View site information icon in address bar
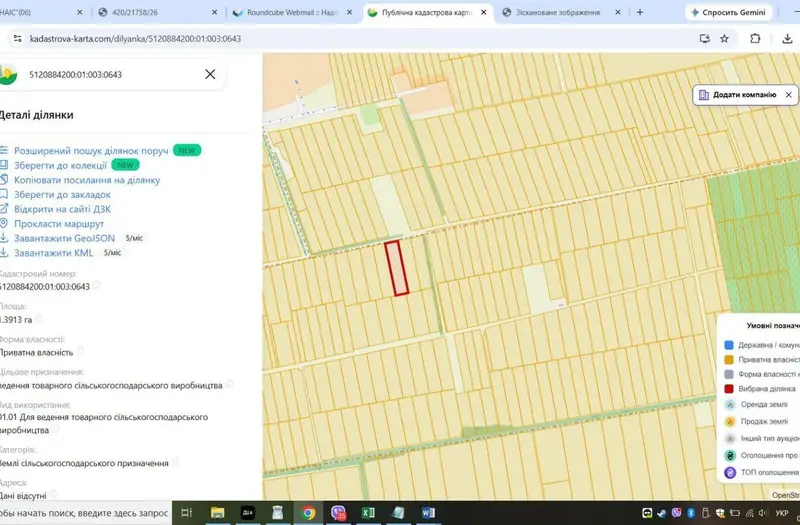Screen dimensions: 800x525 (17, 38)
